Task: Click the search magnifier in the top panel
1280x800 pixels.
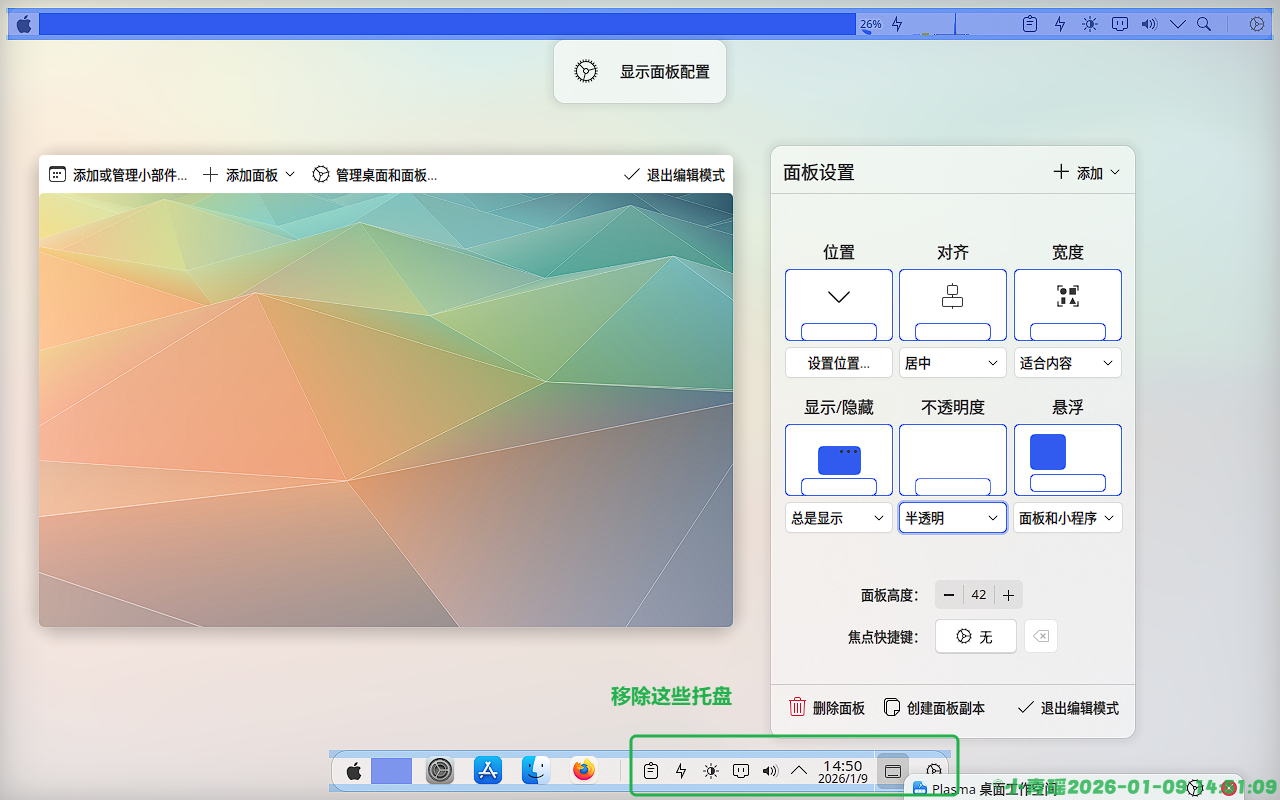Action: tap(1204, 24)
